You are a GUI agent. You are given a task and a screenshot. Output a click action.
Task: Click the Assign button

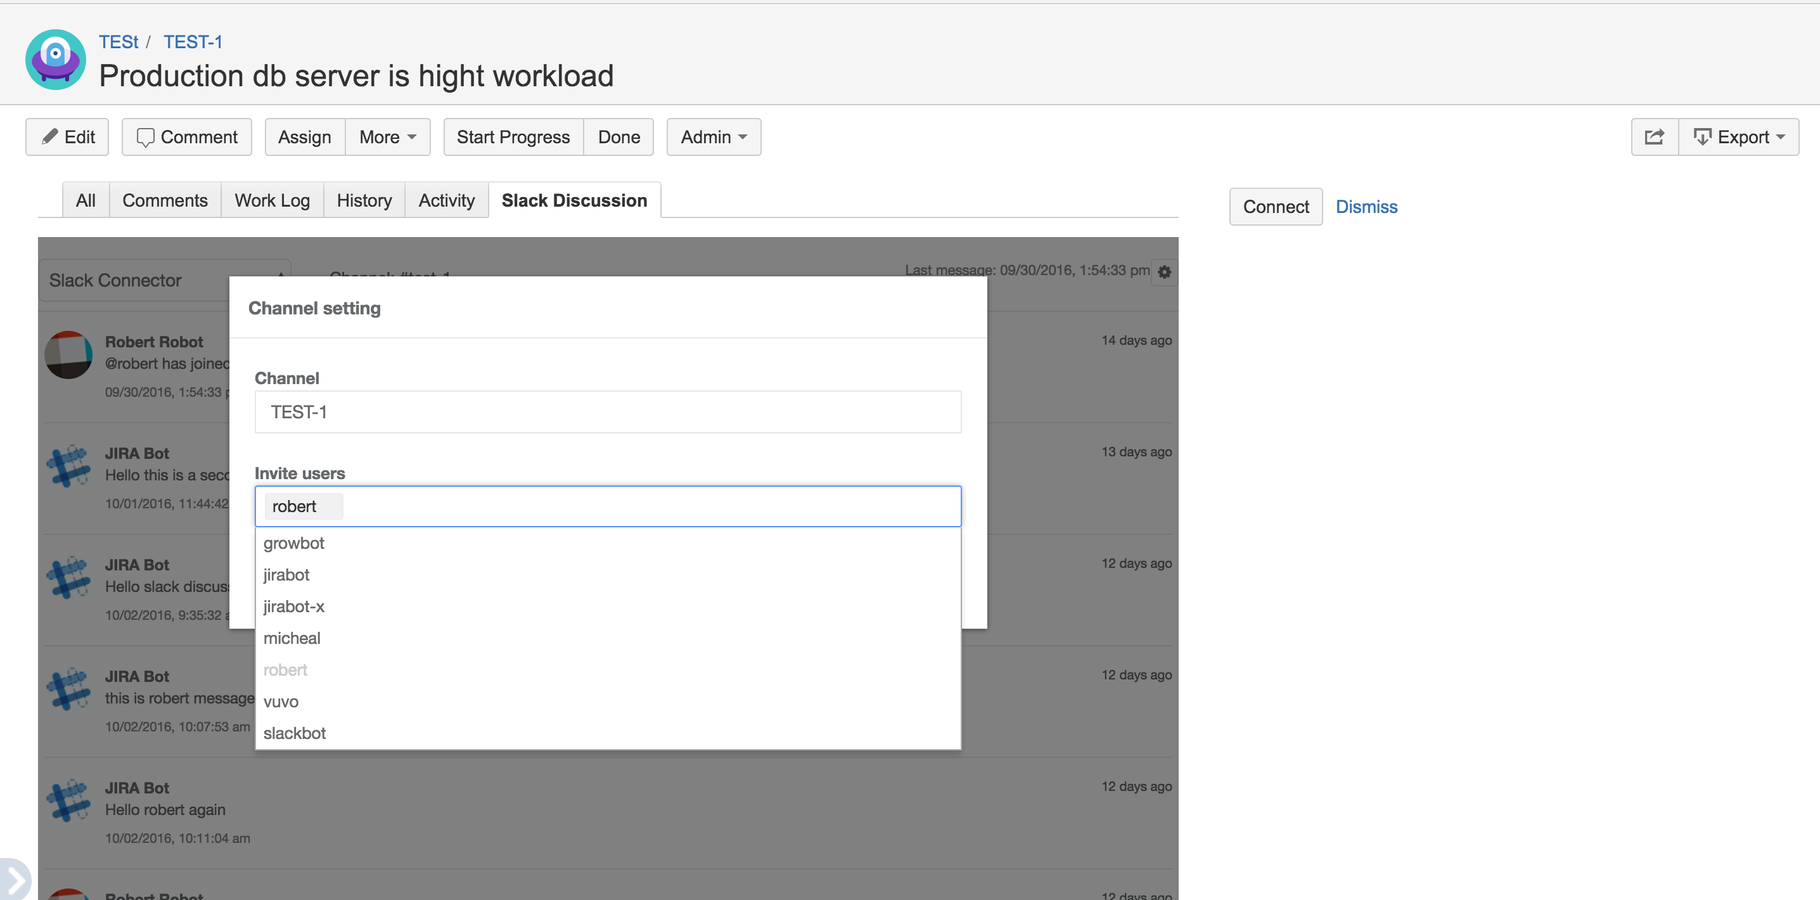[x=305, y=137]
